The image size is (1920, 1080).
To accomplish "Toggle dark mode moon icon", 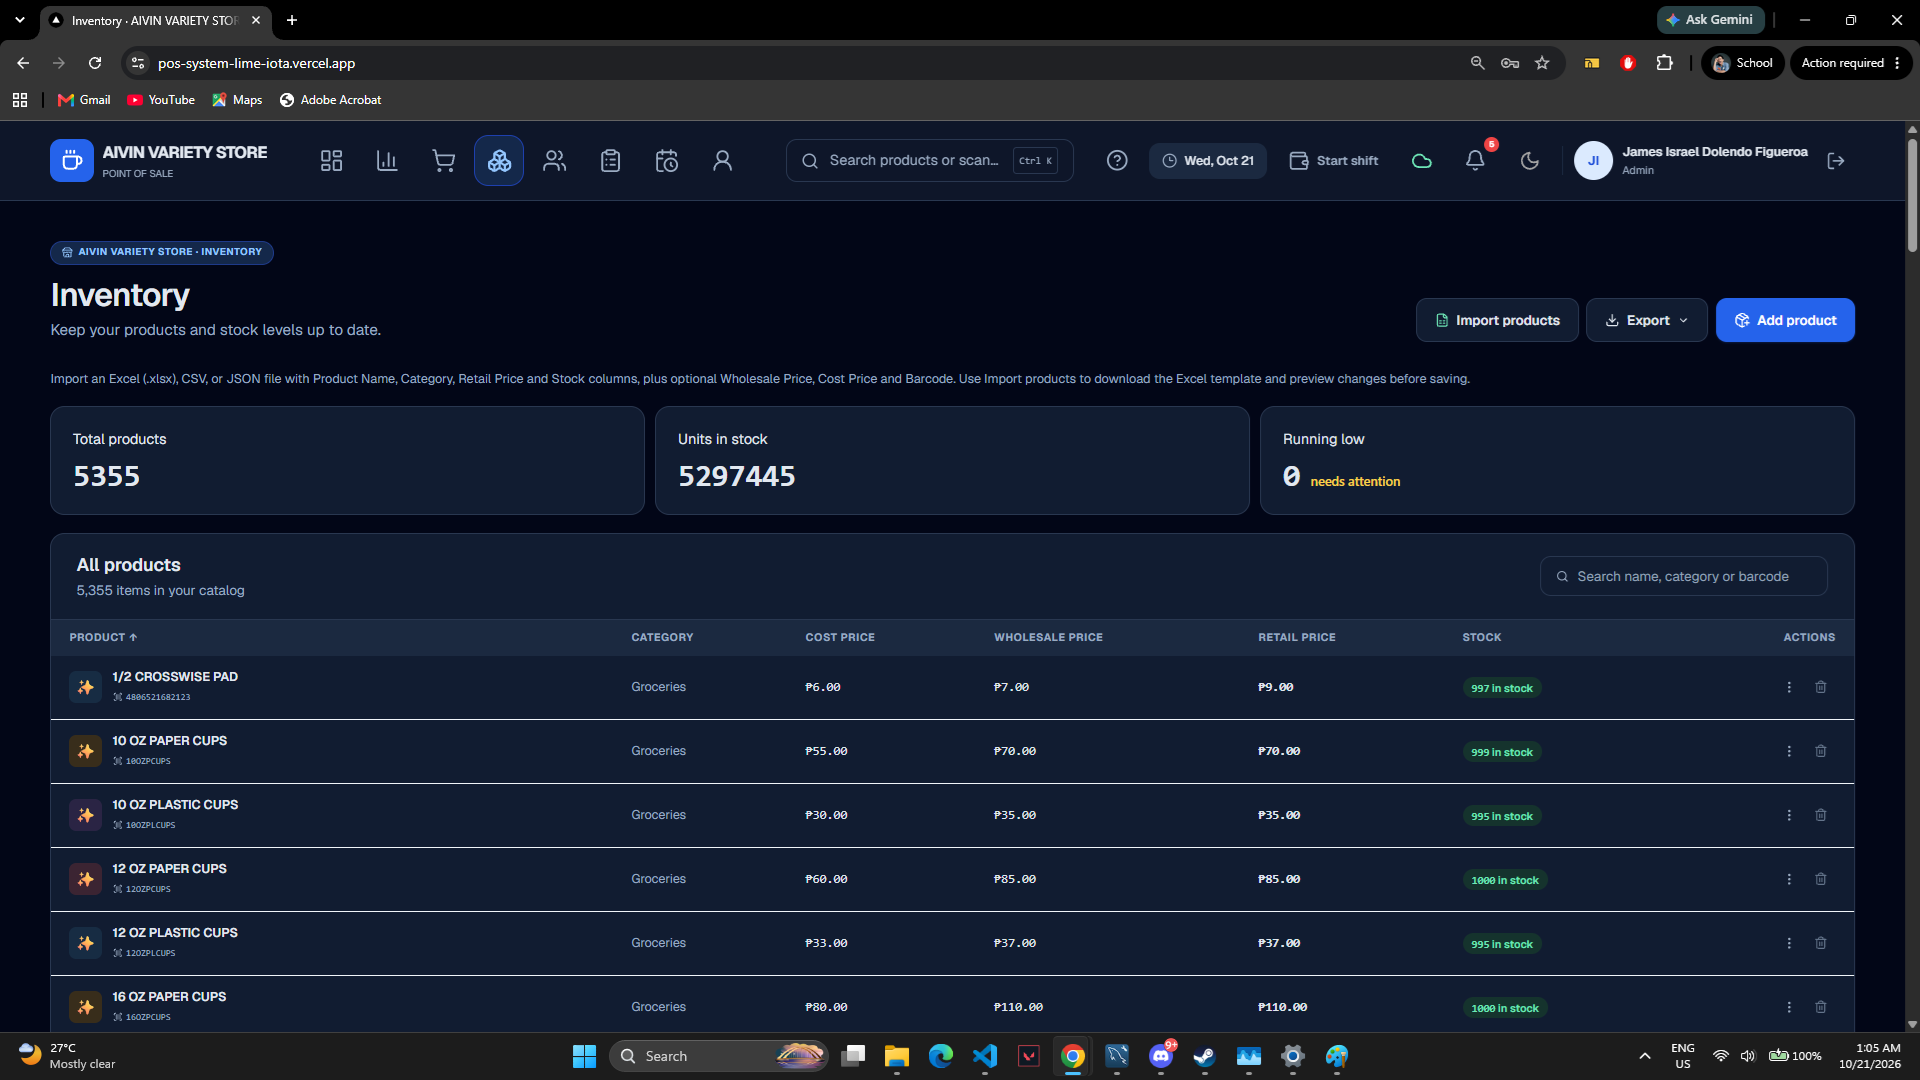I will (1530, 161).
